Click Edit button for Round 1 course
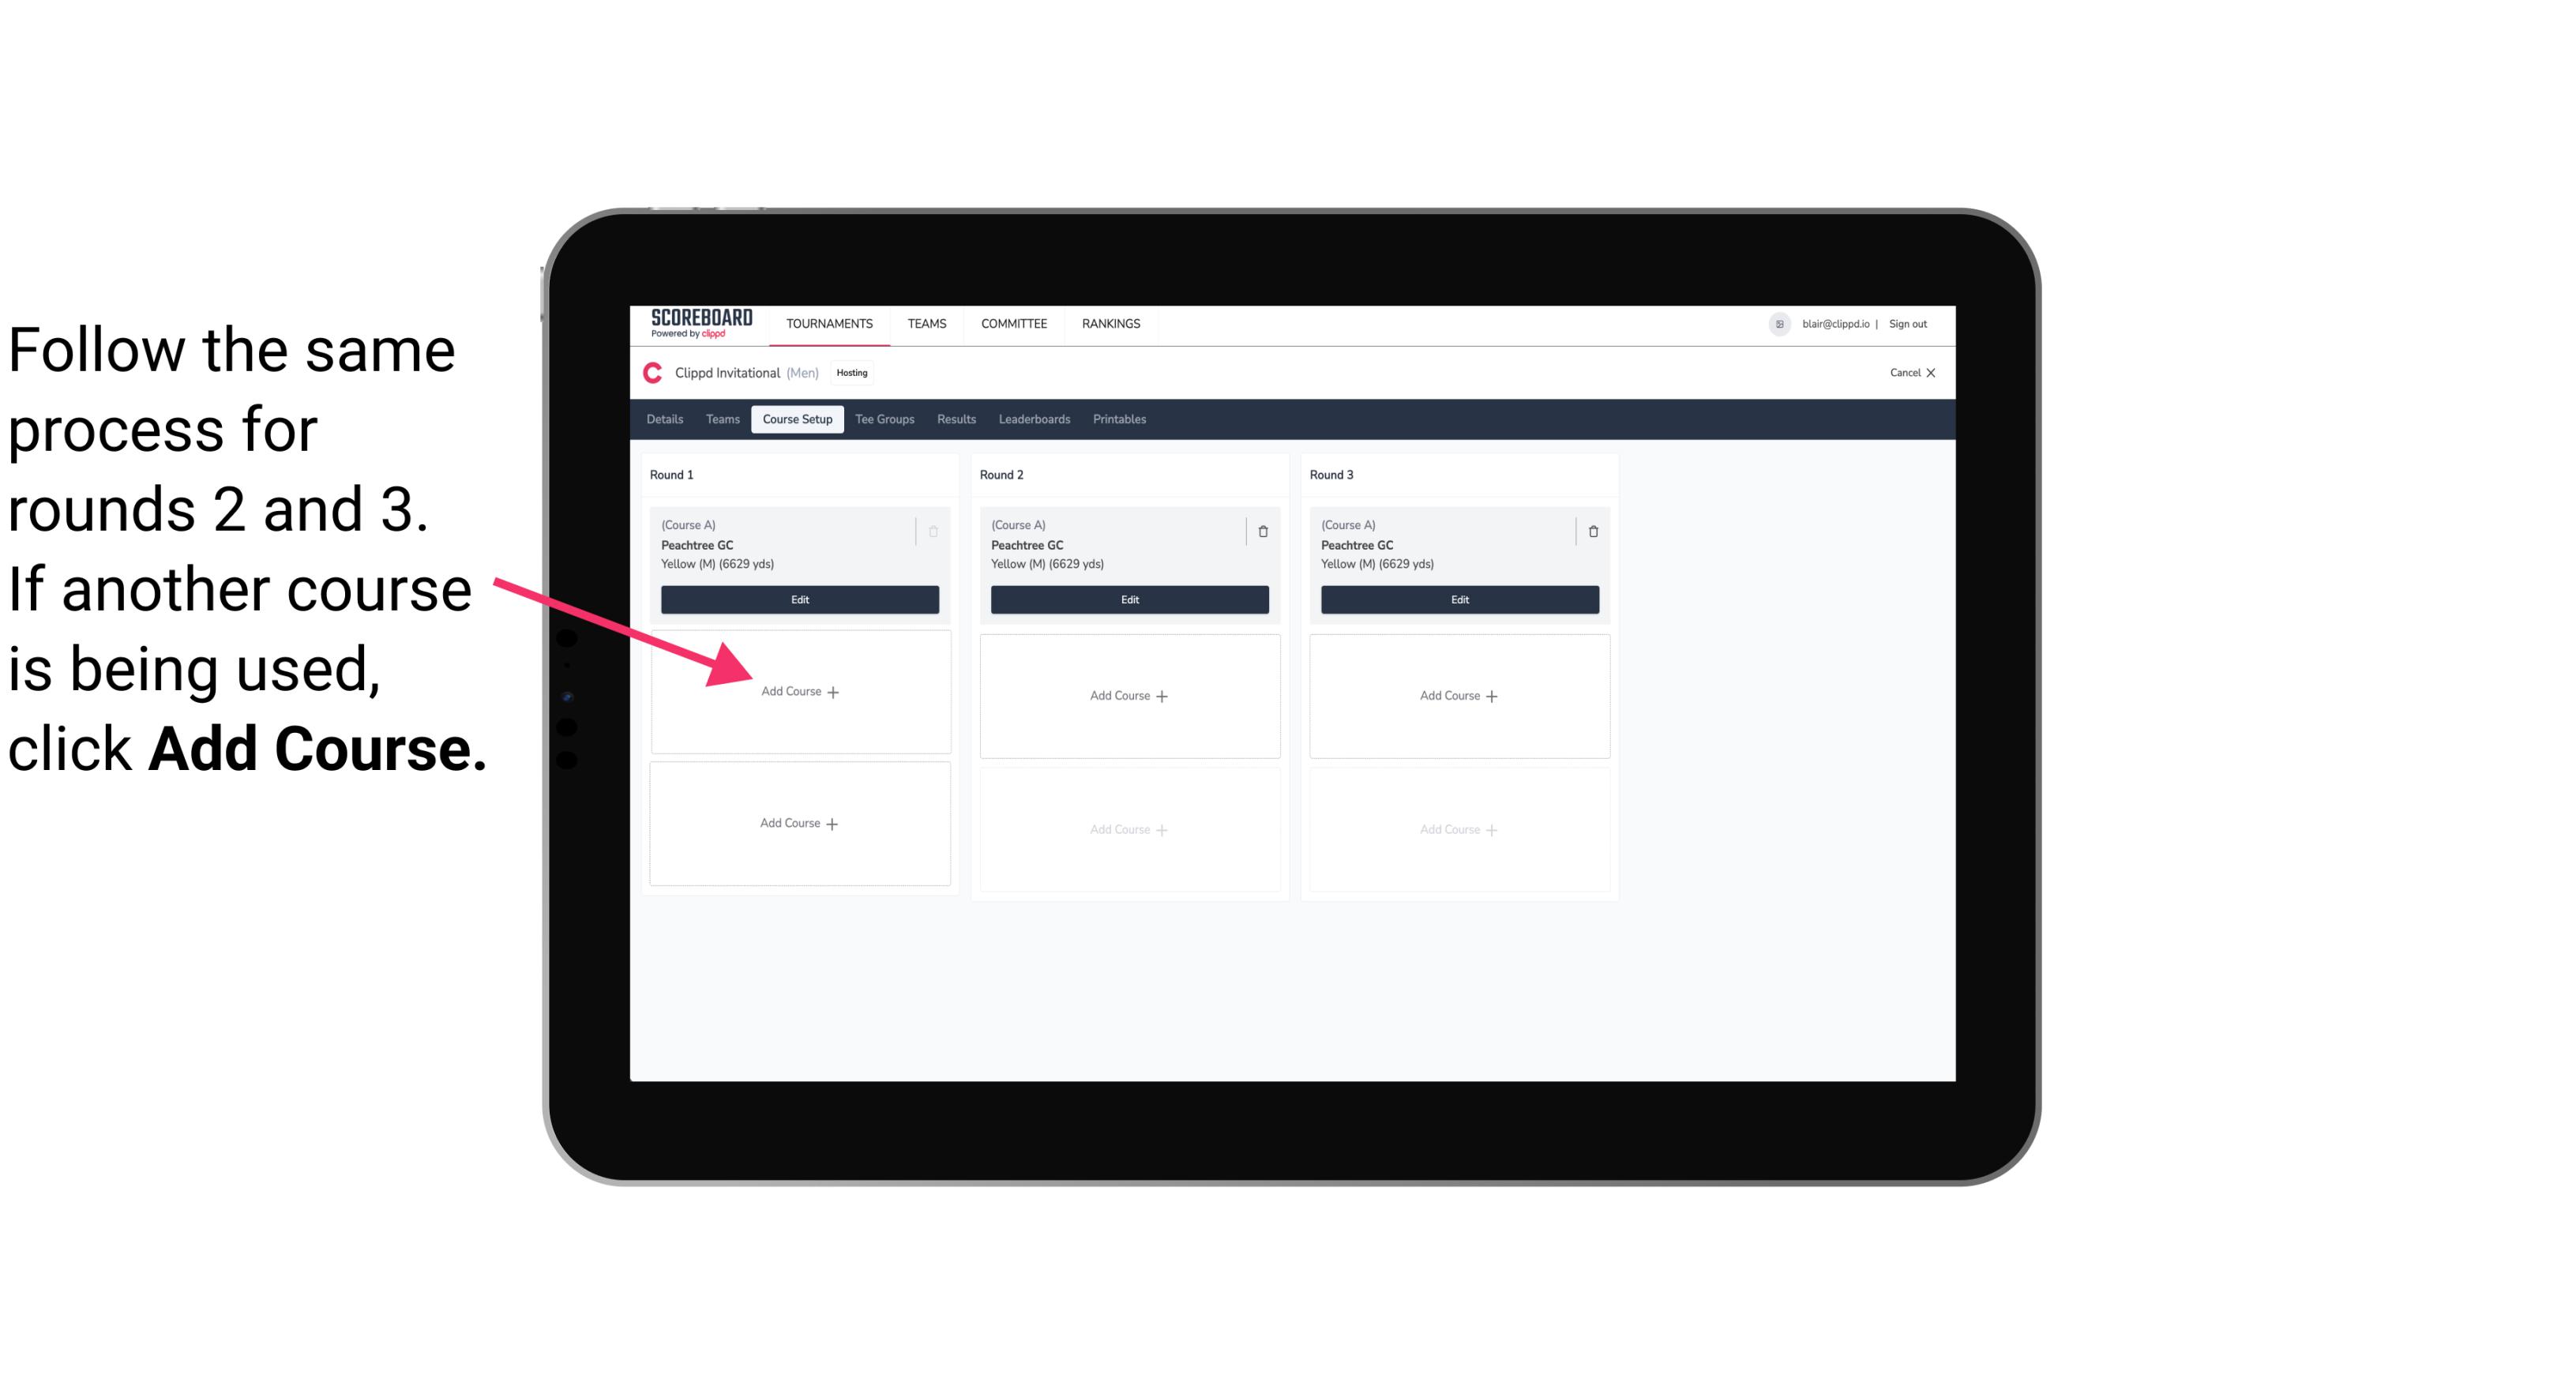This screenshot has height=1386, width=2576. (x=798, y=599)
